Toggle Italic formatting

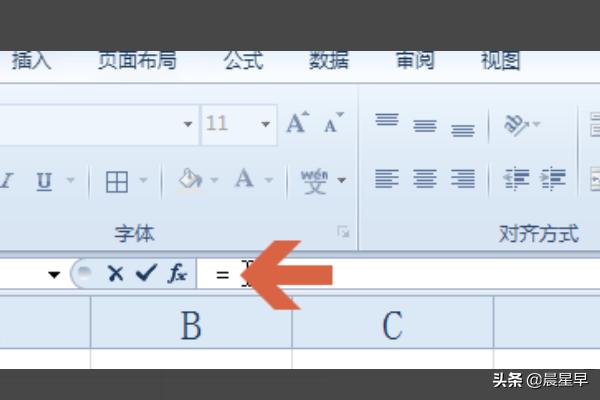click(x=7, y=181)
